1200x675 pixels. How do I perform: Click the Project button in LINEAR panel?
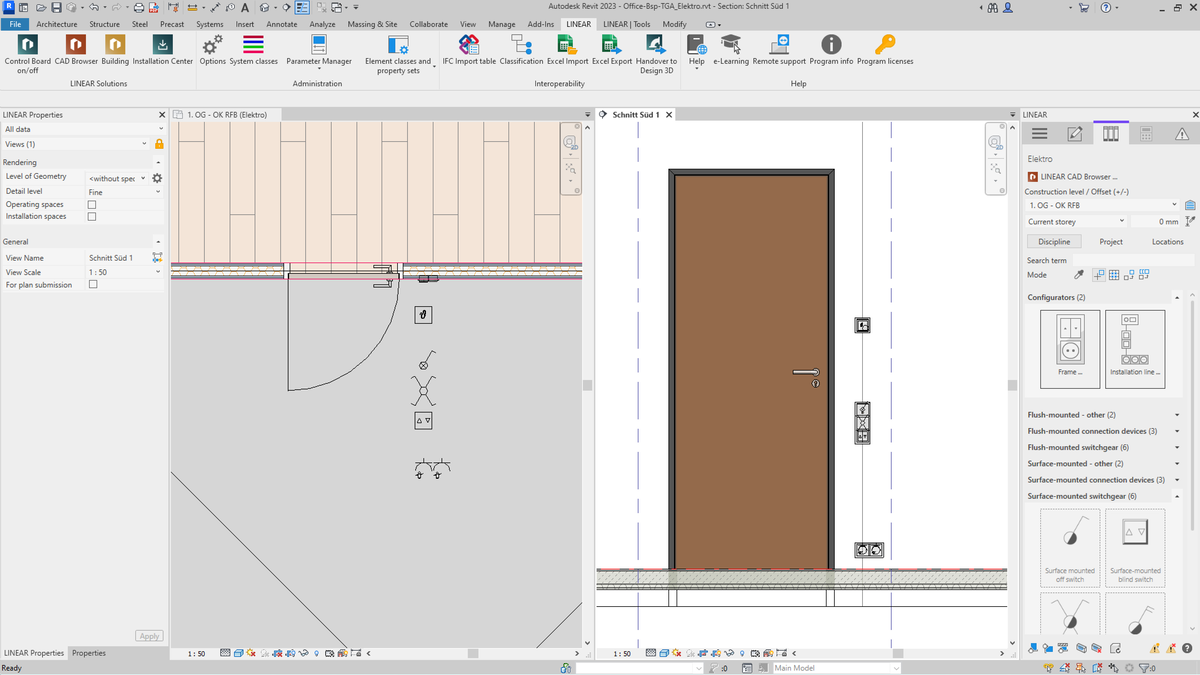tap(1110, 242)
